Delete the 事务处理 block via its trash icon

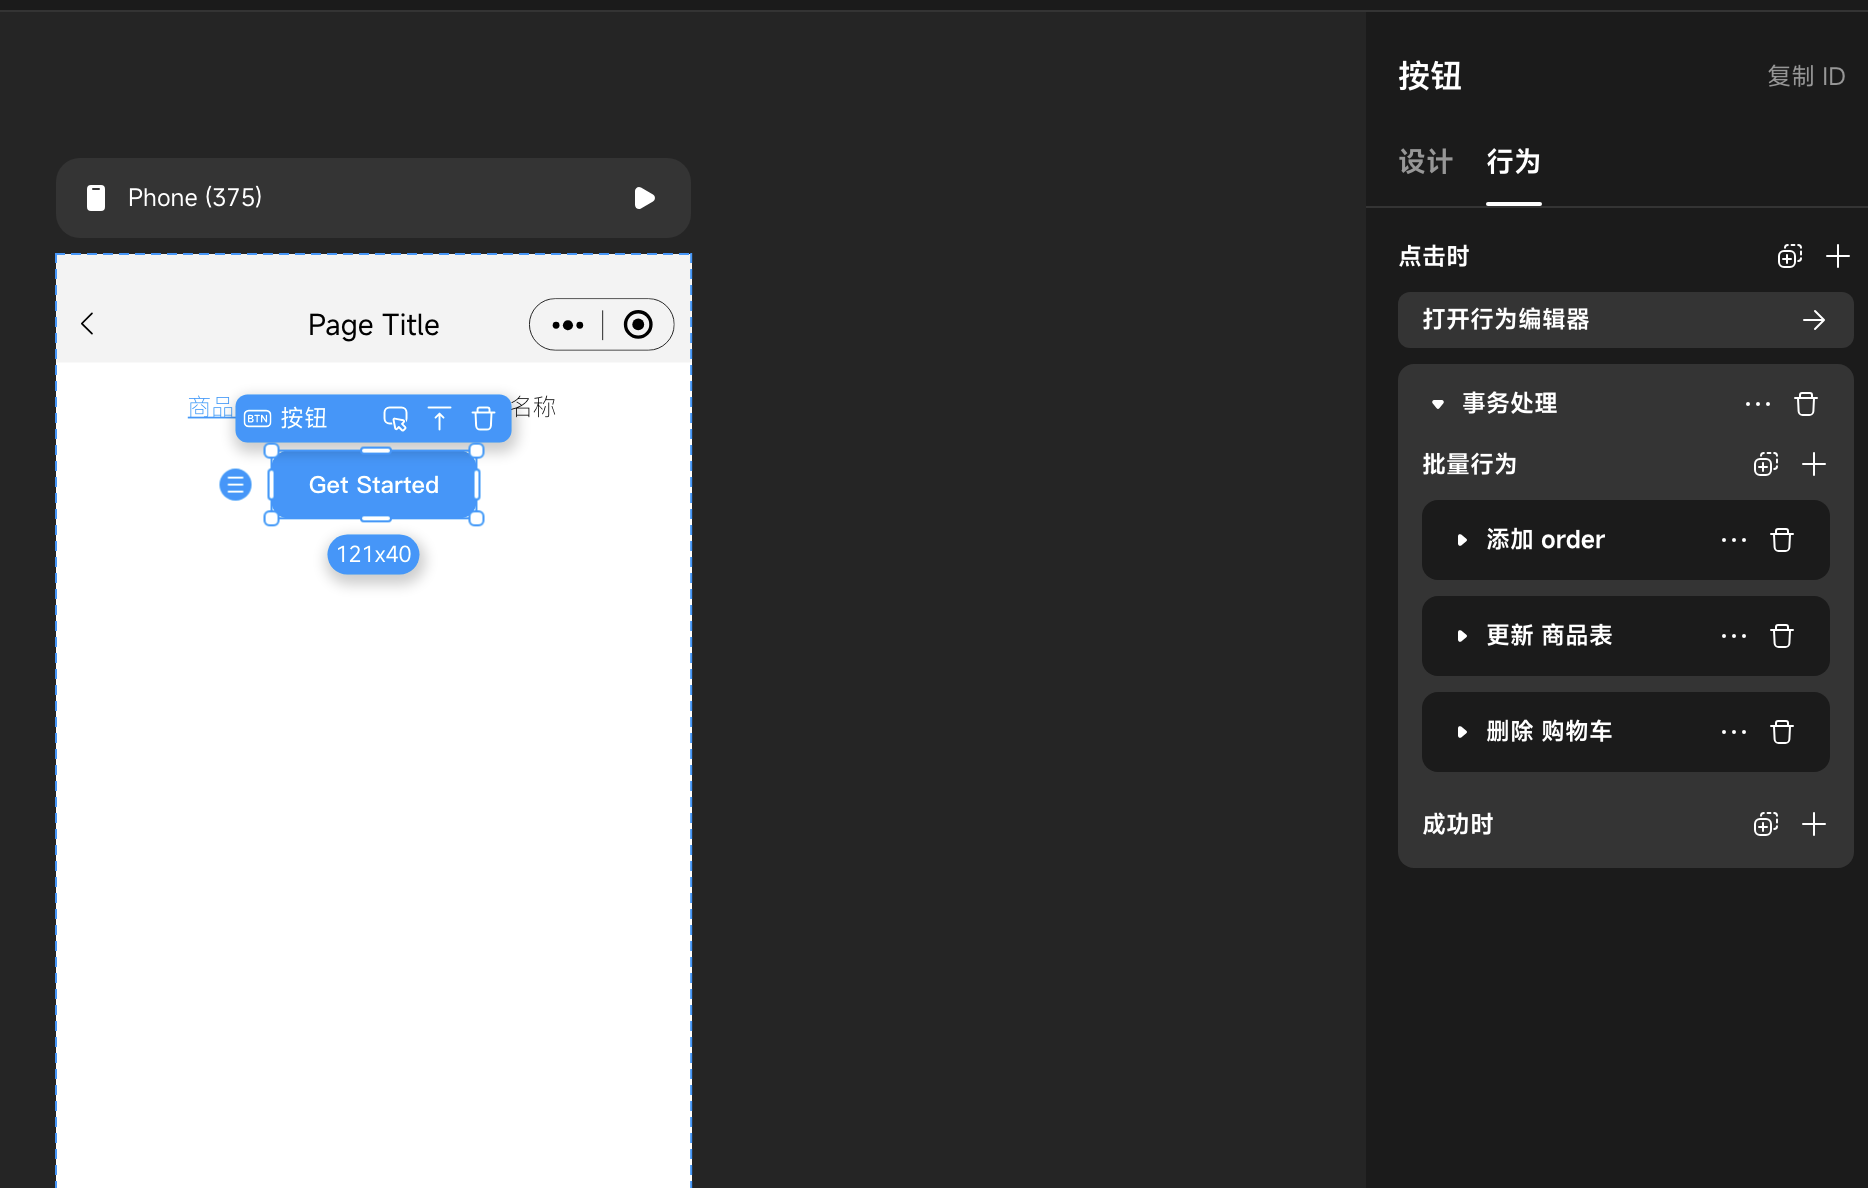(x=1806, y=403)
